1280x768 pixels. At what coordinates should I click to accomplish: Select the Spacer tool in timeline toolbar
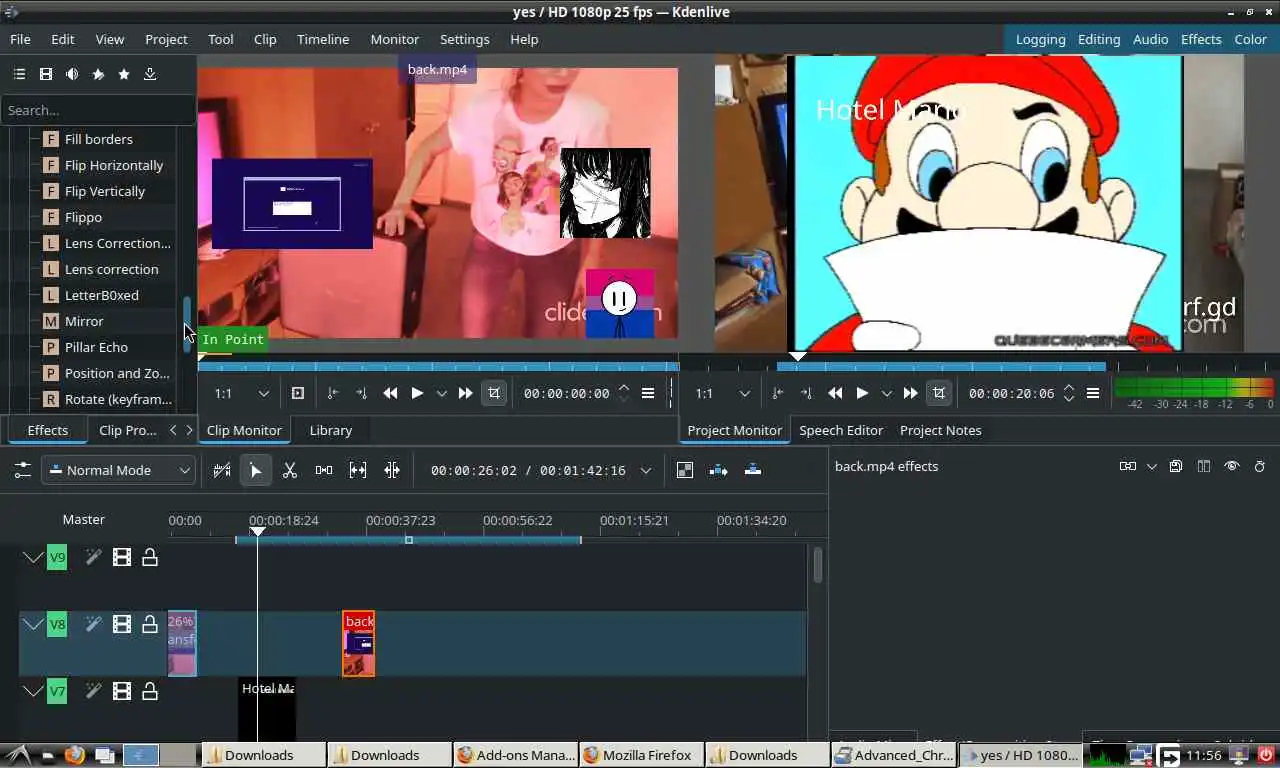click(x=324, y=470)
